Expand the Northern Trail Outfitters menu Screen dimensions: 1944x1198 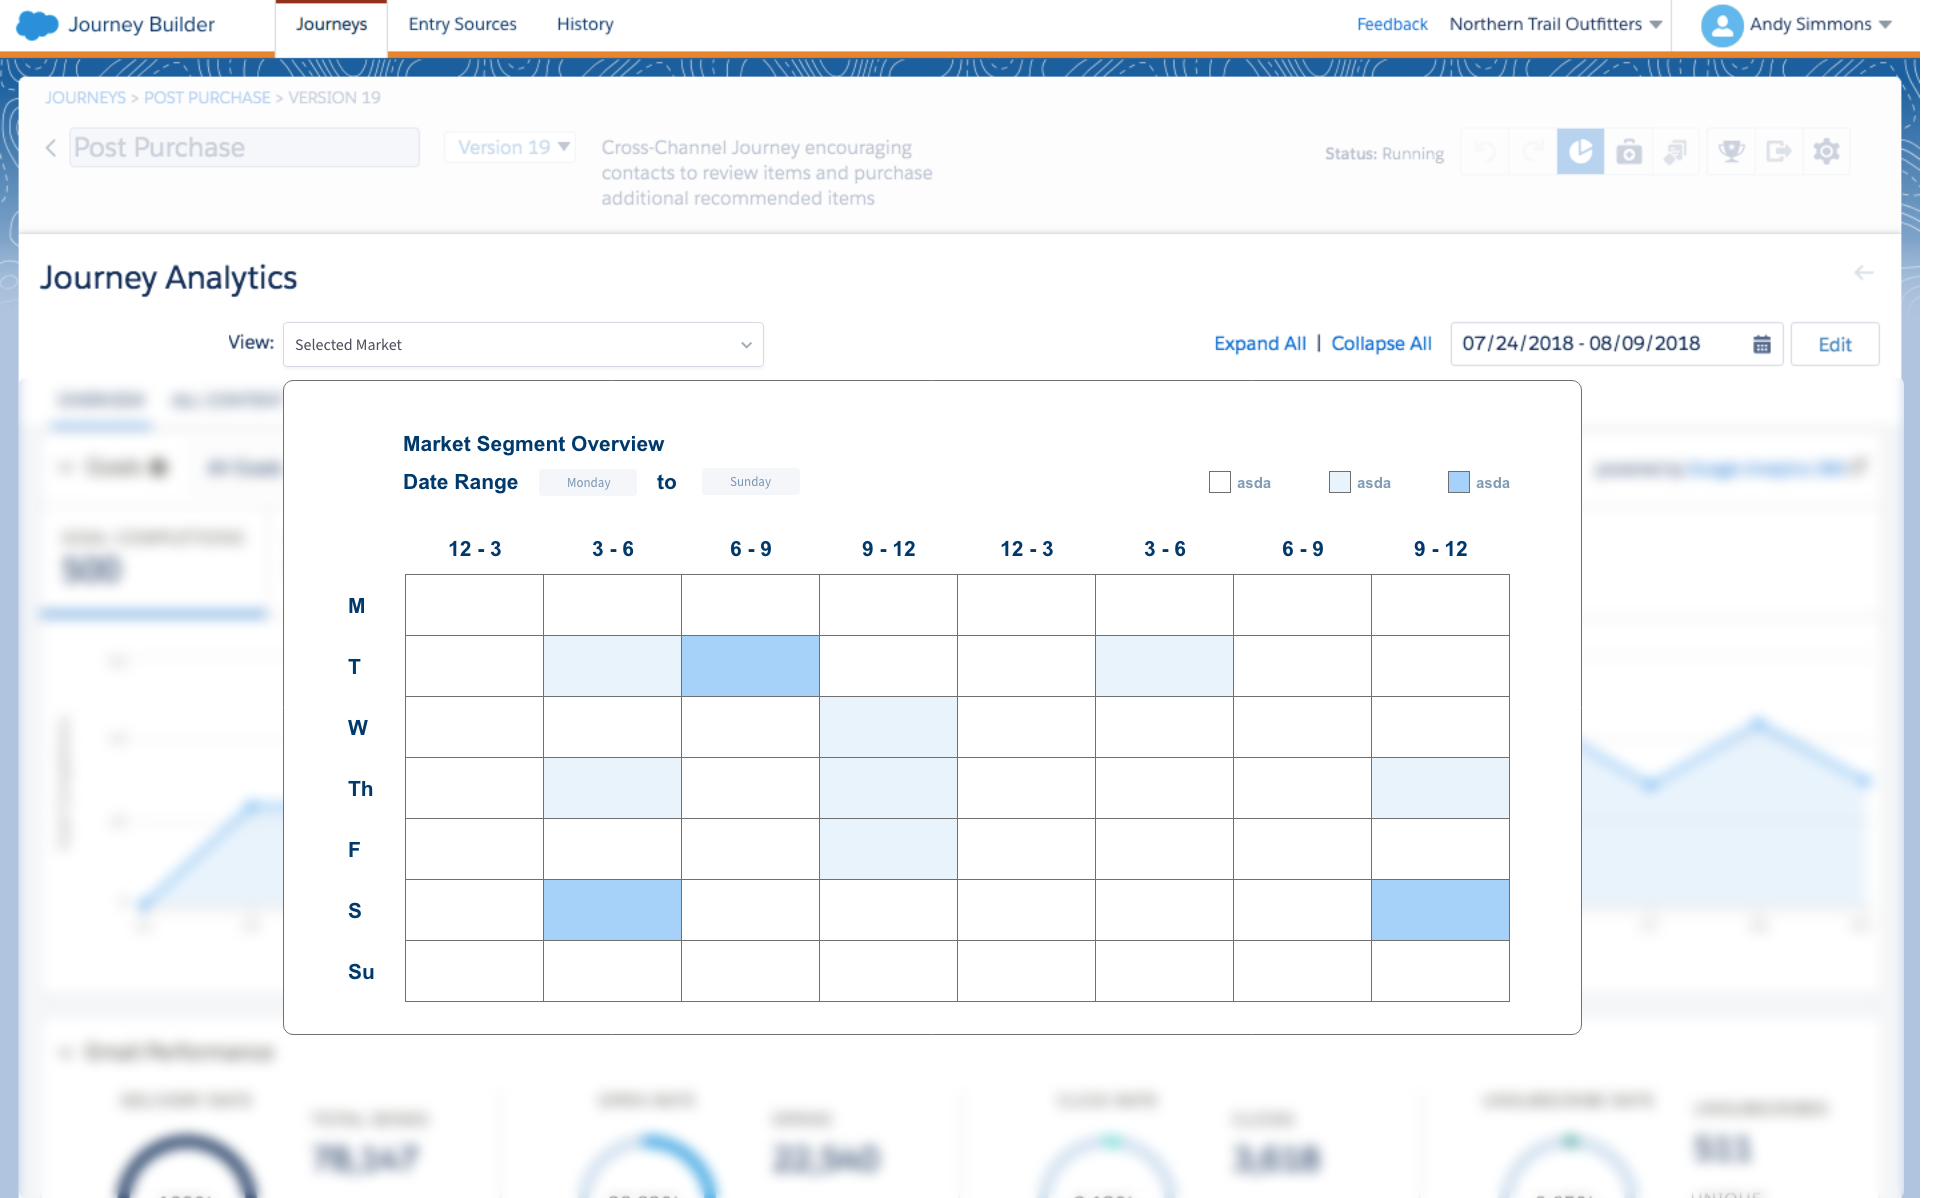[x=1555, y=24]
